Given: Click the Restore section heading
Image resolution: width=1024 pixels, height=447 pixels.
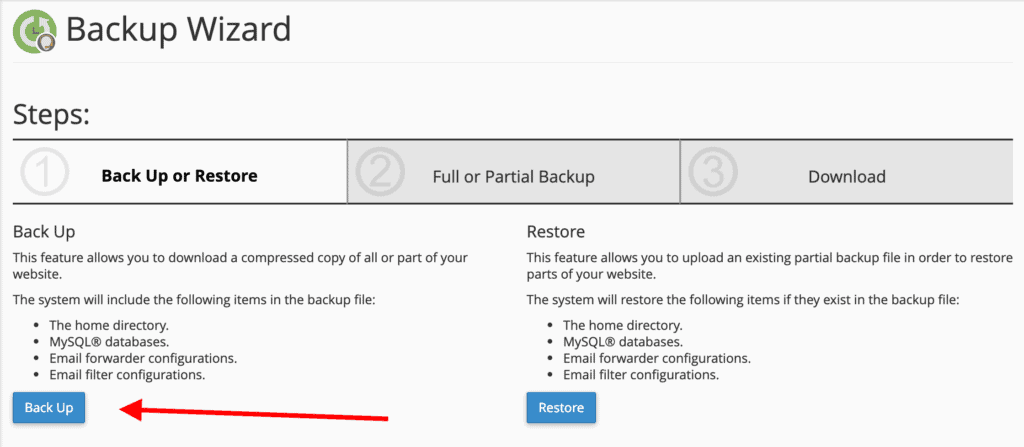Looking at the screenshot, I should pos(555,232).
